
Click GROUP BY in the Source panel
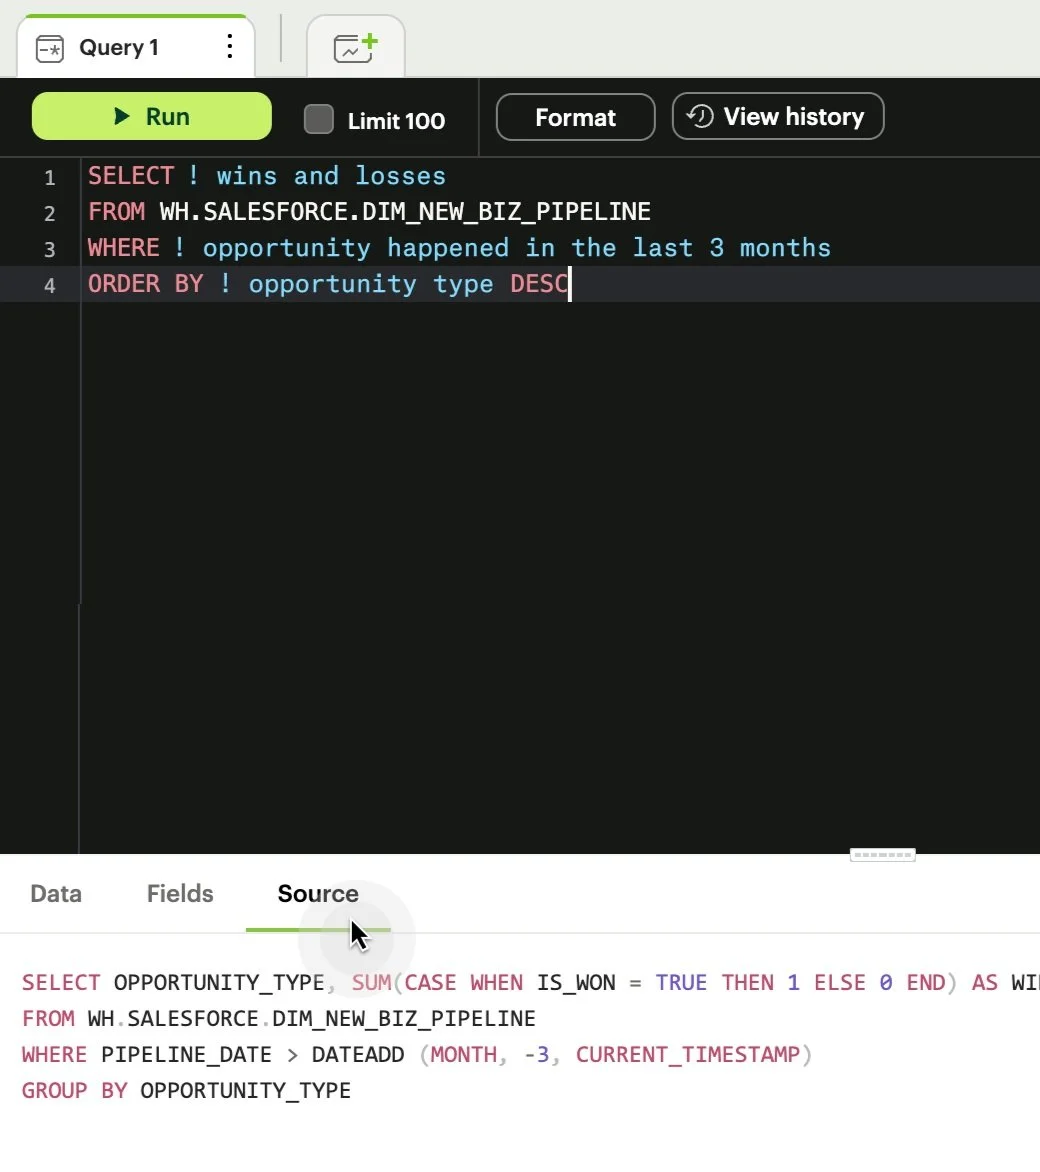click(x=75, y=1091)
